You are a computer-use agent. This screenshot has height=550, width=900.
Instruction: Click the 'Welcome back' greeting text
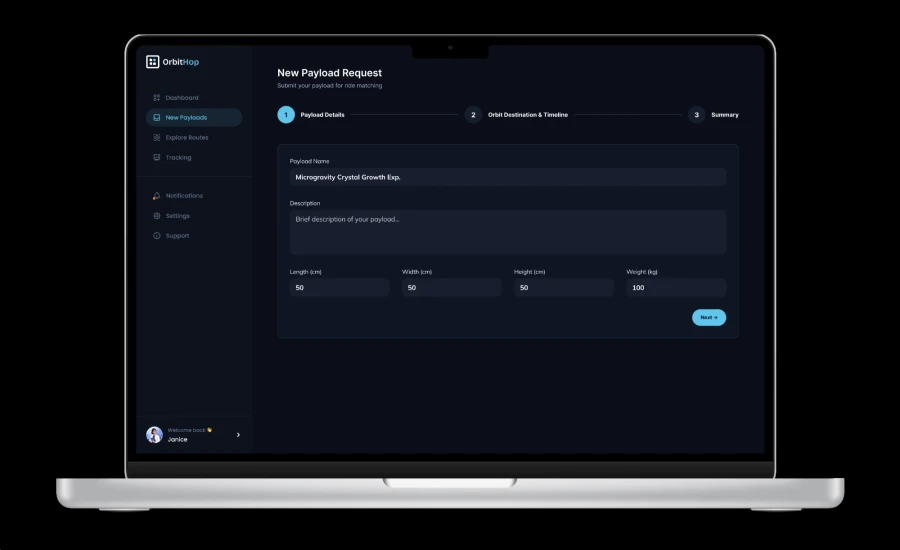point(187,430)
